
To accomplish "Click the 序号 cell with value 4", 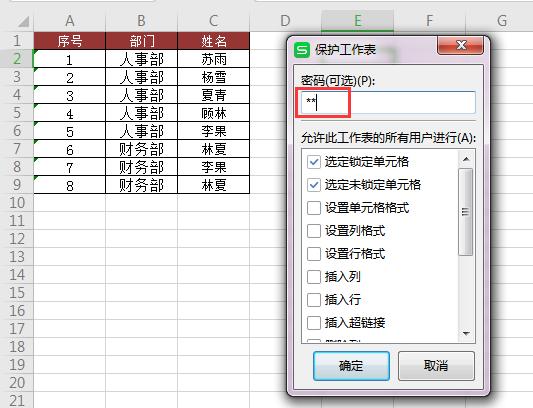I will [x=70, y=113].
